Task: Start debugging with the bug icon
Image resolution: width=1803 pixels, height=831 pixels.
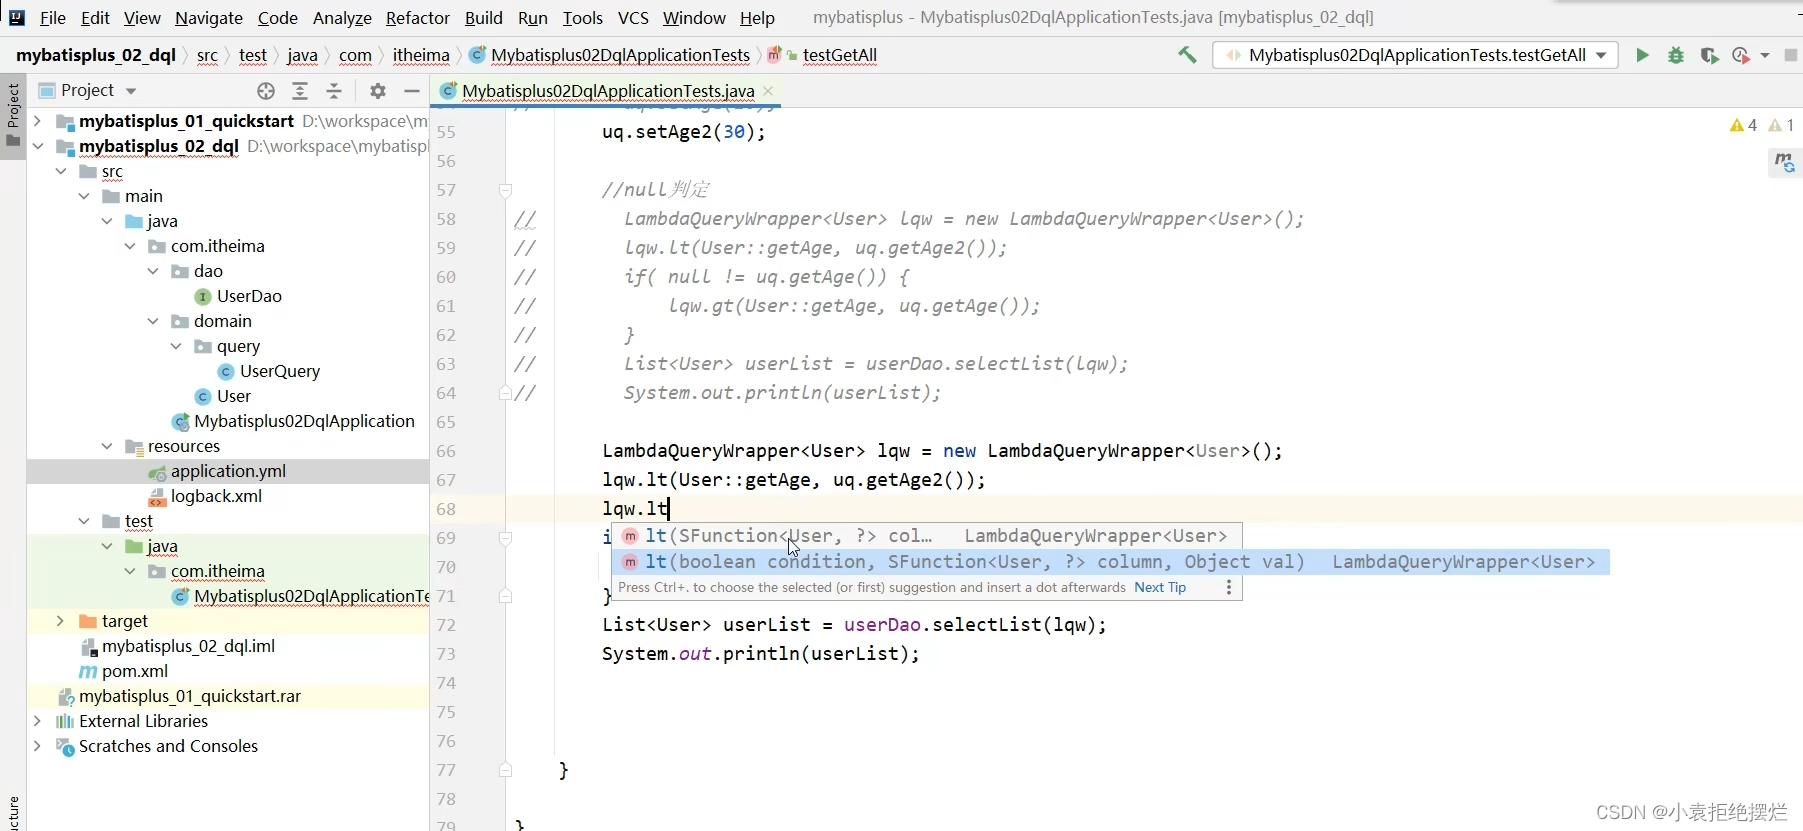Action: pyautogui.click(x=1676, y=55)
